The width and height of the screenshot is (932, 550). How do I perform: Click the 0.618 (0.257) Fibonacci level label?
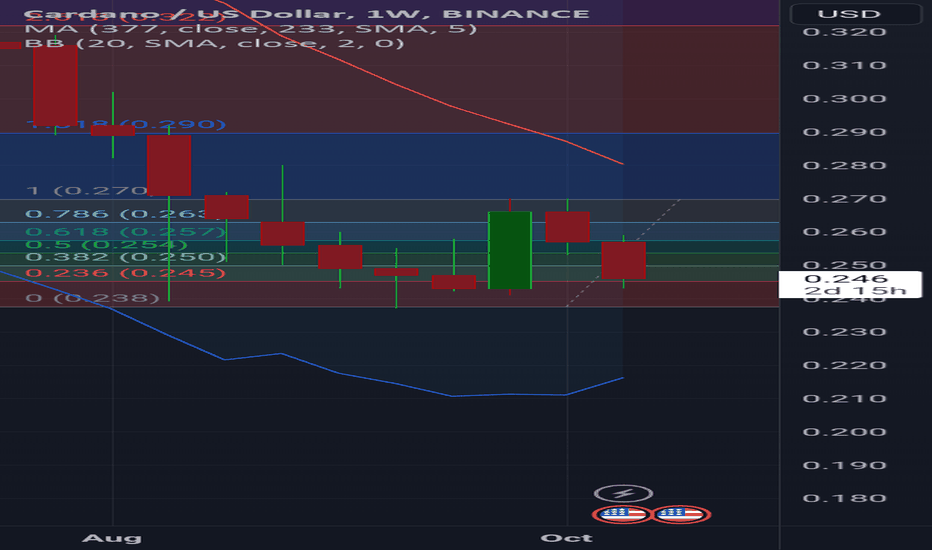click(x=126, y=231)
